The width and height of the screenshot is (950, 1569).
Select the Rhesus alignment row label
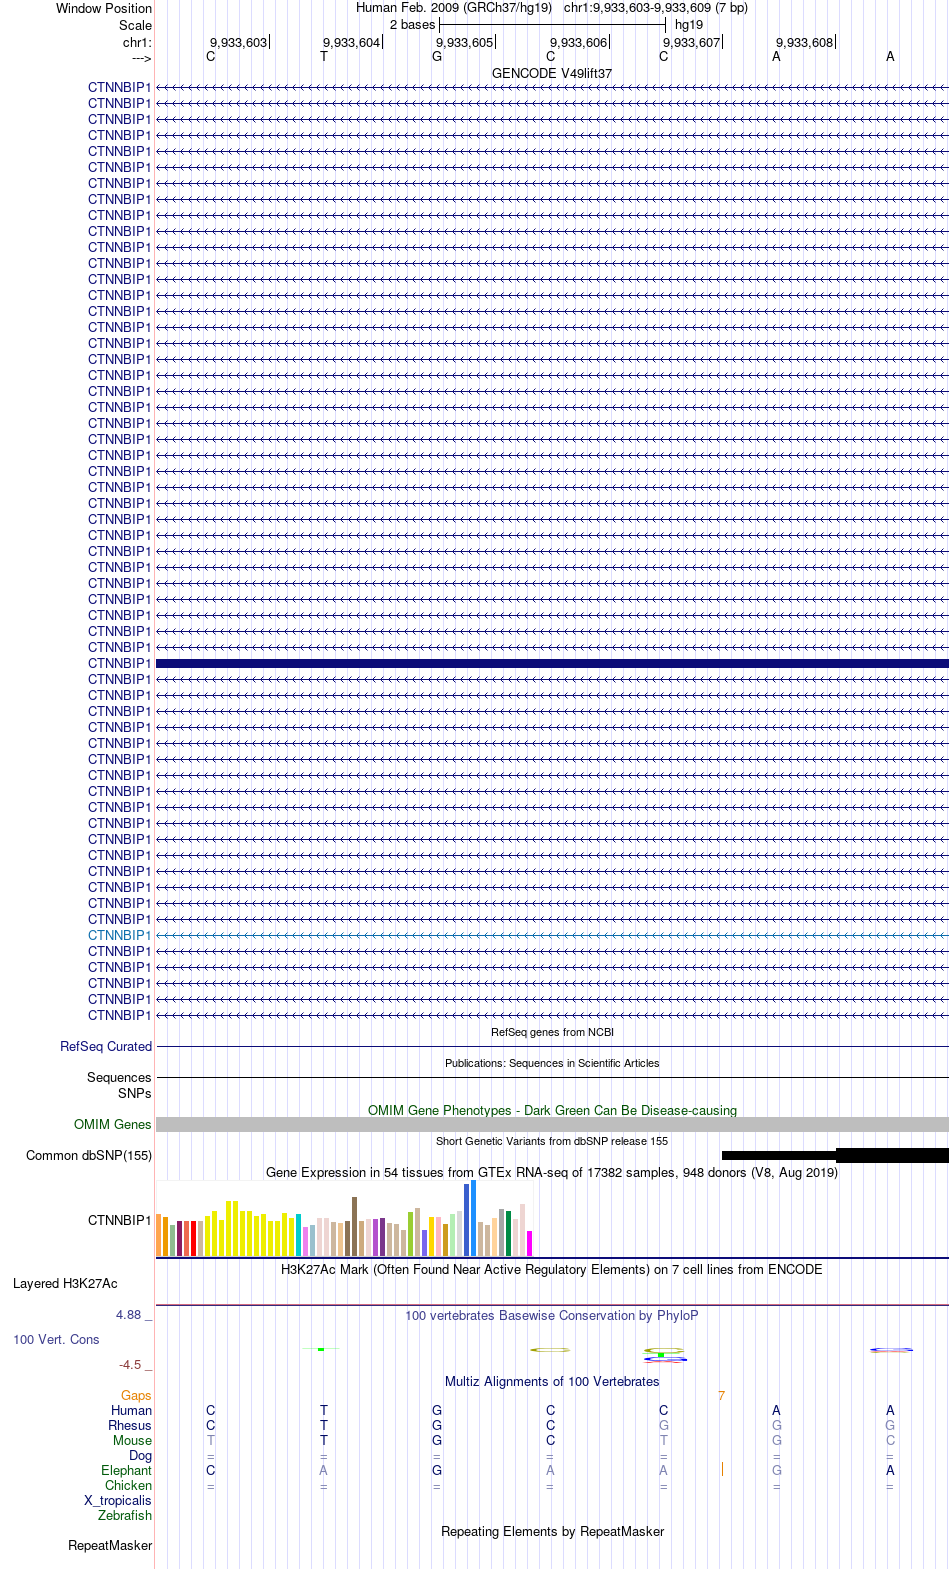[130, 1425]
